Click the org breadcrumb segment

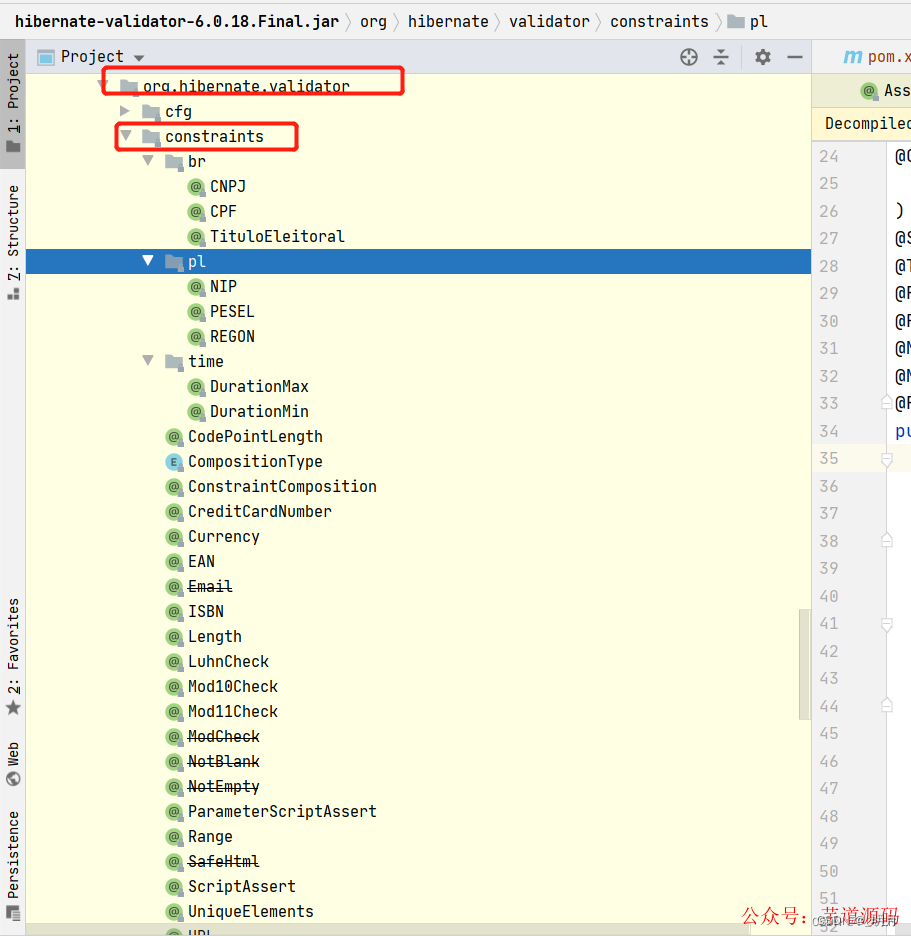pyautogui.click(x=373, y=21)
